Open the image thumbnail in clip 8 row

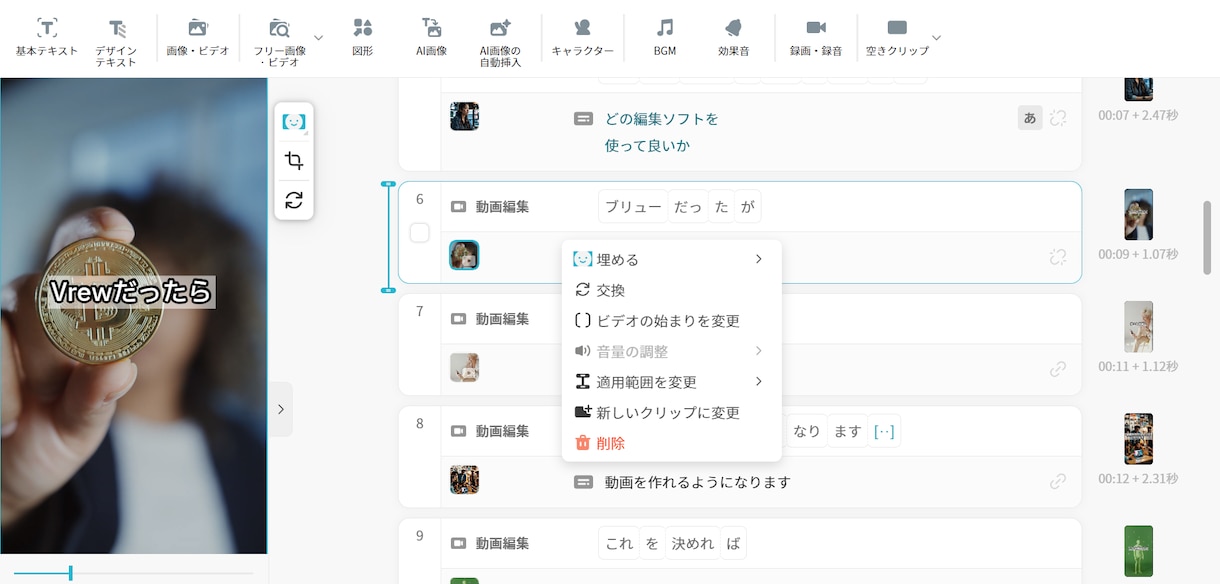464,479
